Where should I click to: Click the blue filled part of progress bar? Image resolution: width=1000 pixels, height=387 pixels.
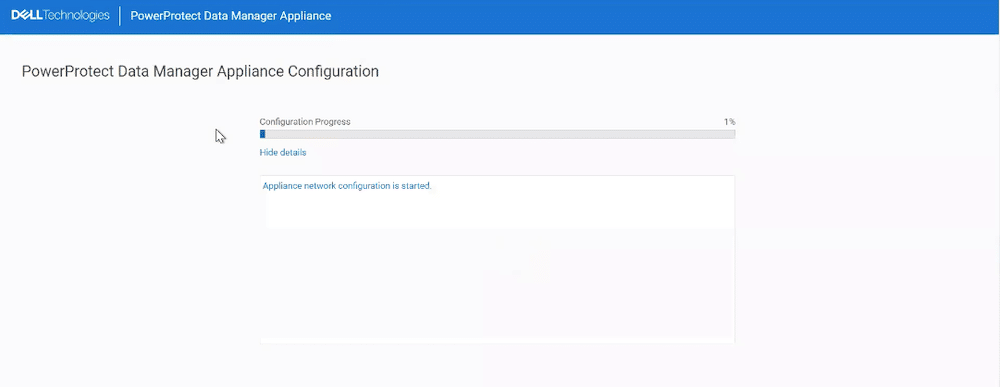[x=262, y=134]
